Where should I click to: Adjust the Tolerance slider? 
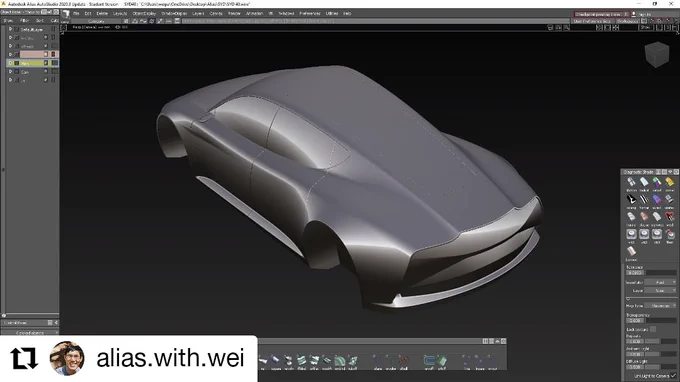click(x=660, y=273)
